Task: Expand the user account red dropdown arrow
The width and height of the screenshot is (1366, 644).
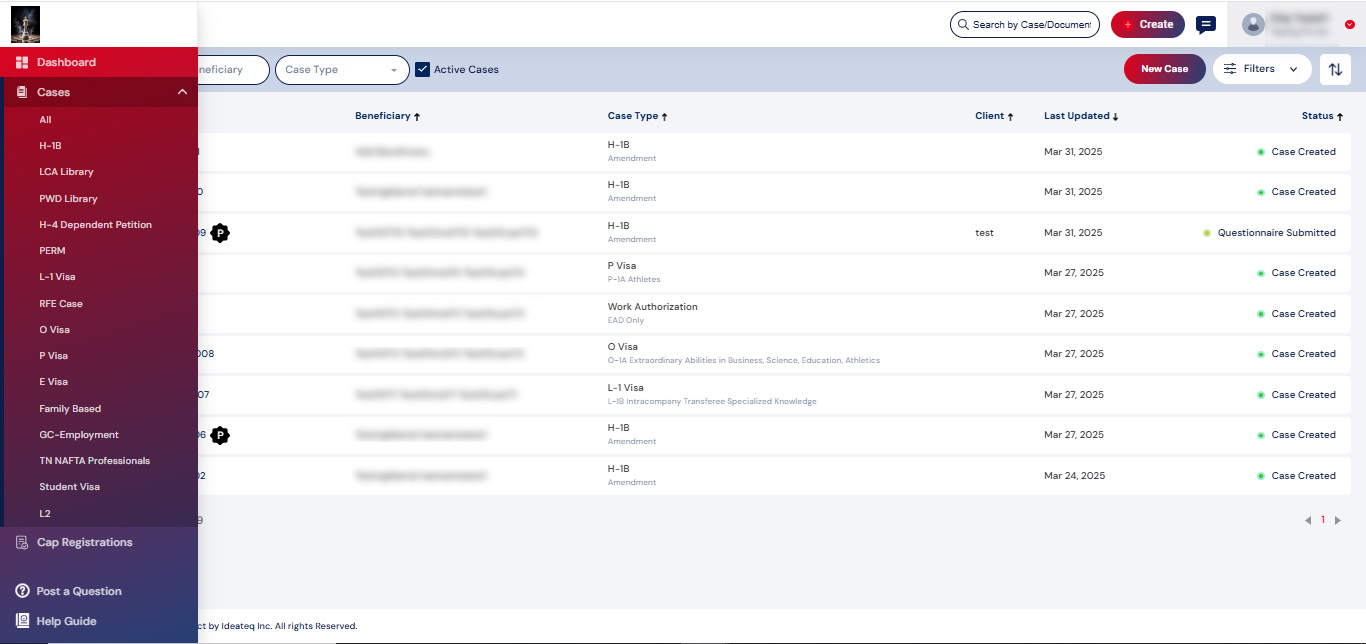Action: click(1350, 25)
